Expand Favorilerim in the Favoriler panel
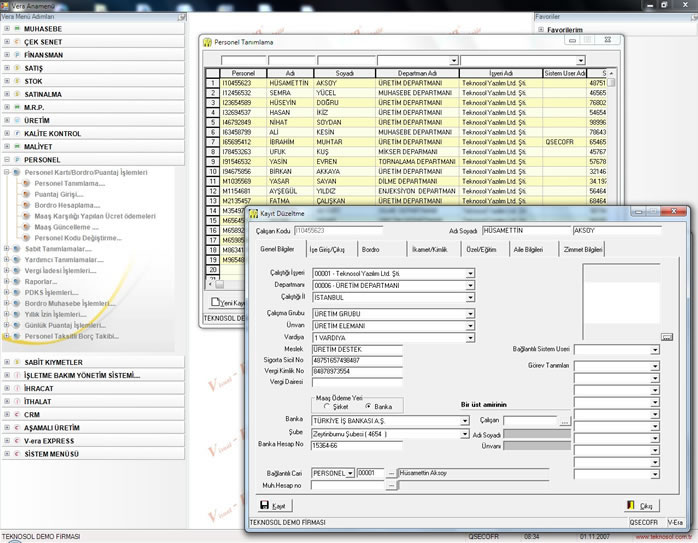This screenshot has width=698, height=543. point(541,30)
